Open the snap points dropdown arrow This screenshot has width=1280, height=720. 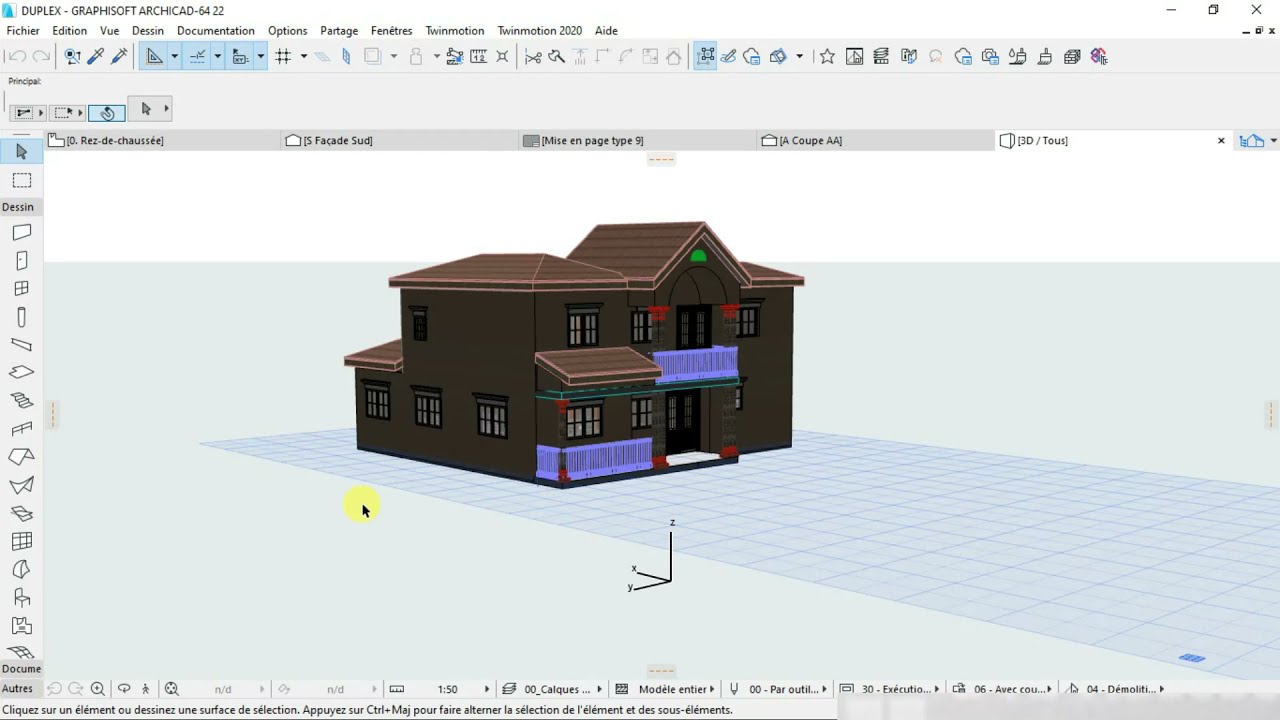tap(217, 57)
